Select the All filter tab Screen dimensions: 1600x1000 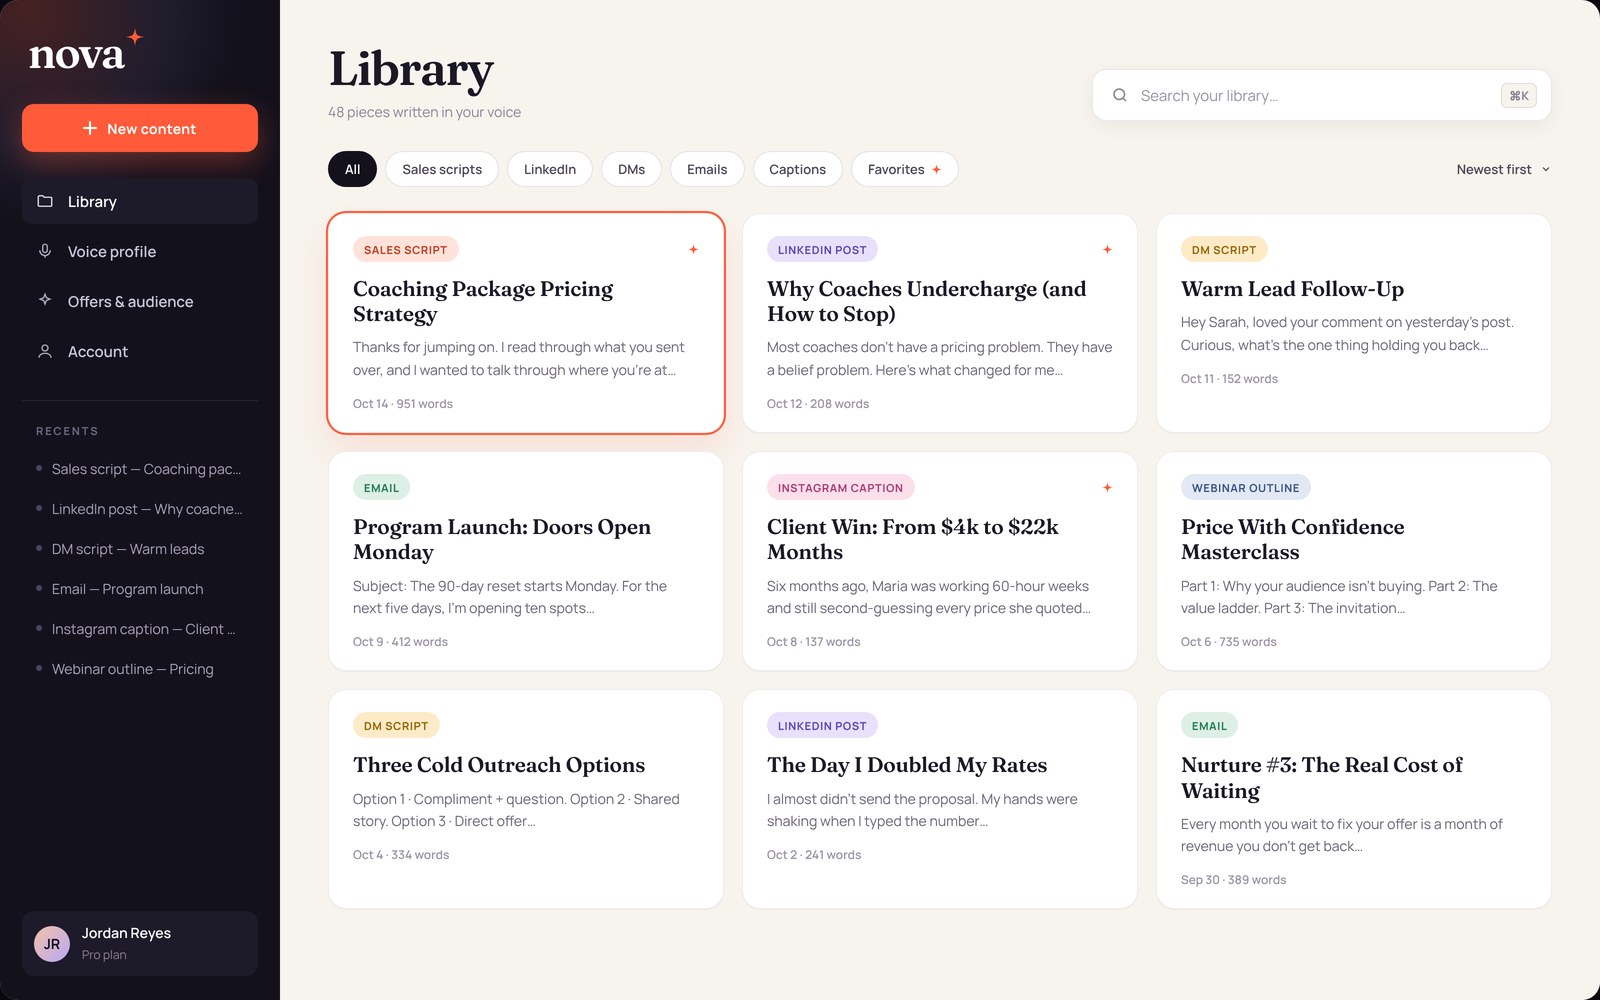(x=352, y=169)
